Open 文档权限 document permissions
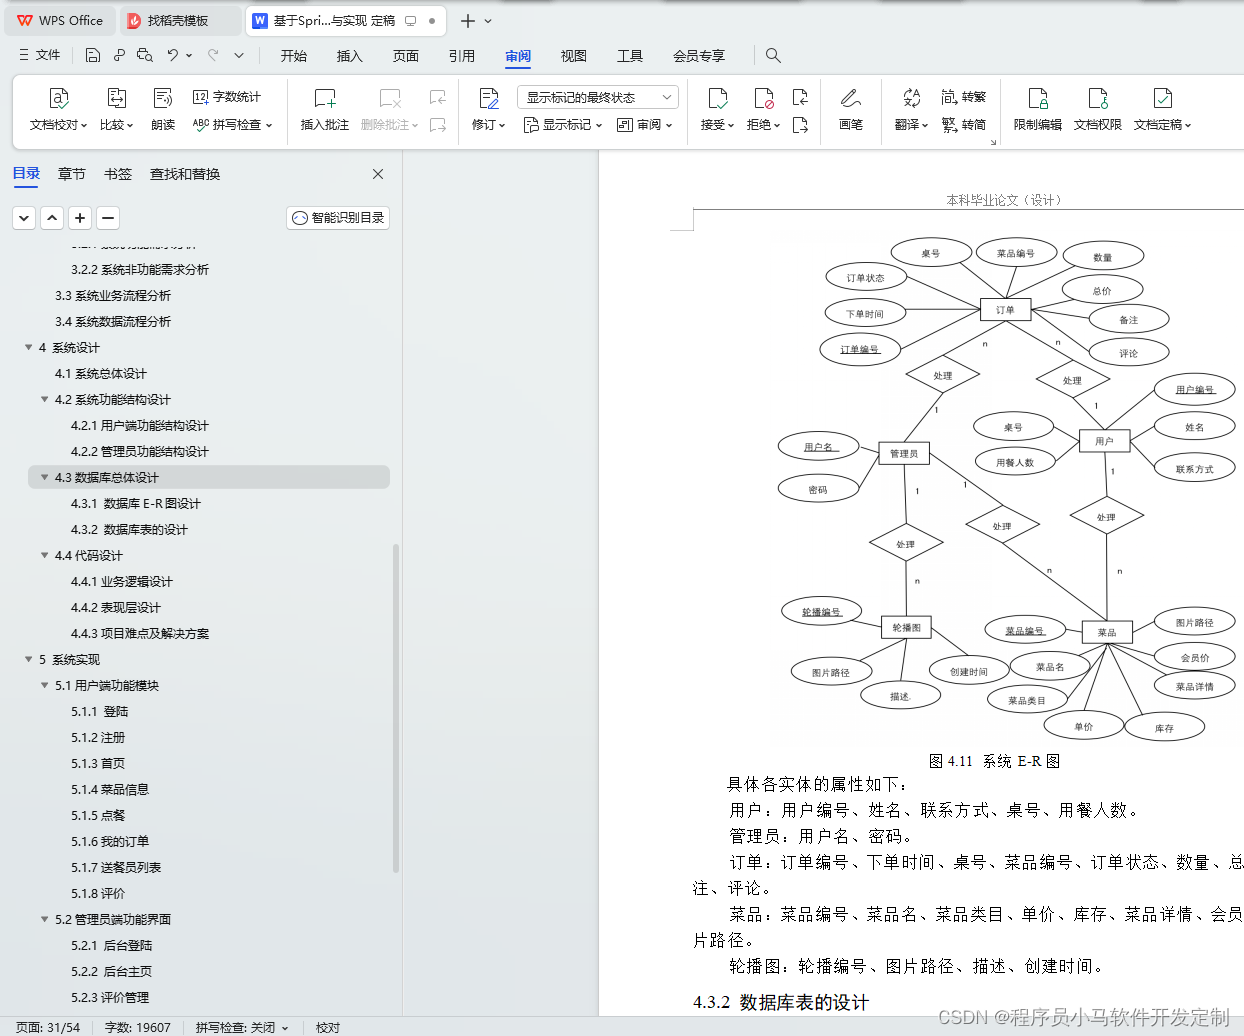 coord(1098,110)
